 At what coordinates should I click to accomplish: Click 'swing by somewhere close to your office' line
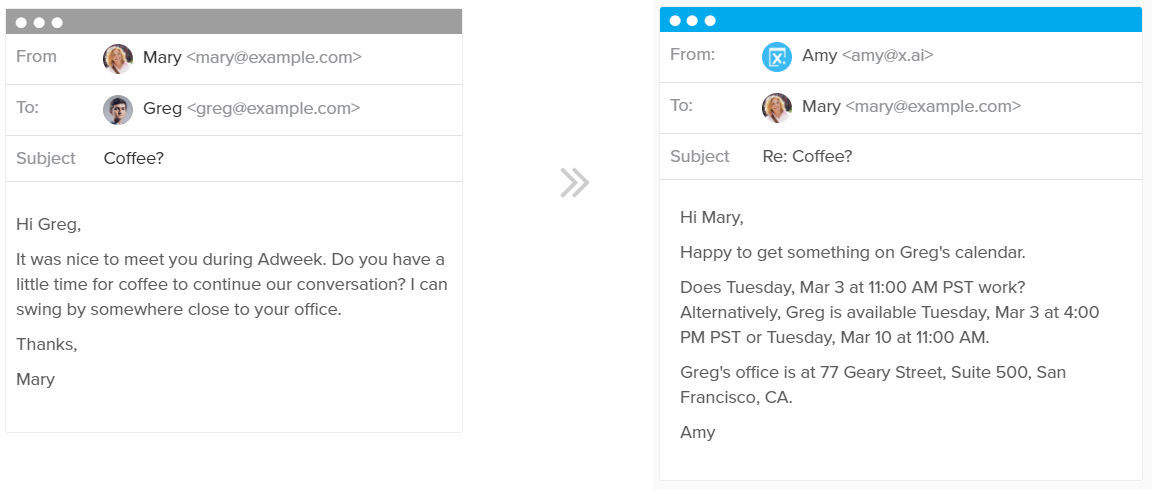click(179, 309)
